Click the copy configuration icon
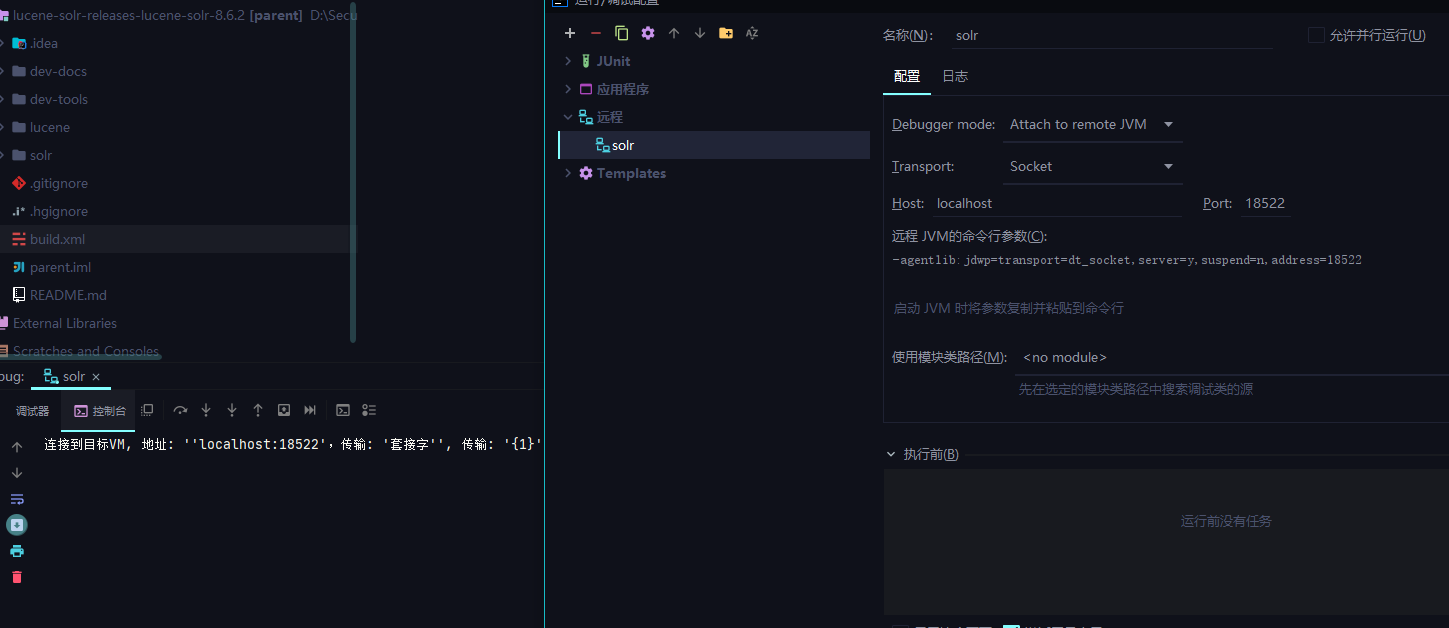Image resolution: width=1449 pixels, height=628 pixels. point(622,33)
